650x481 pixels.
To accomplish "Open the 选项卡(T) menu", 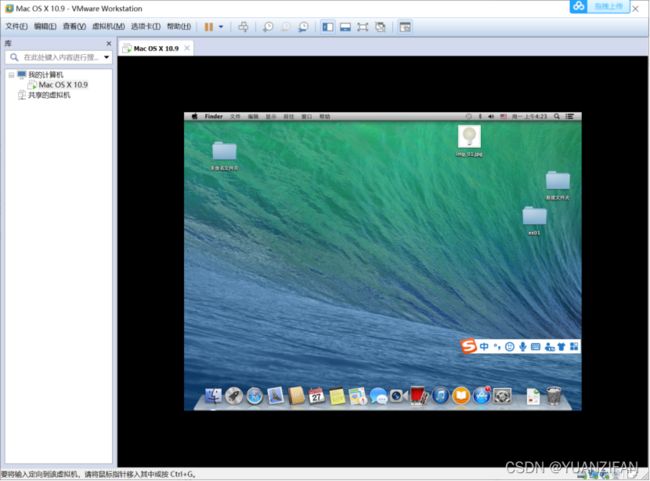I will 146,27.
